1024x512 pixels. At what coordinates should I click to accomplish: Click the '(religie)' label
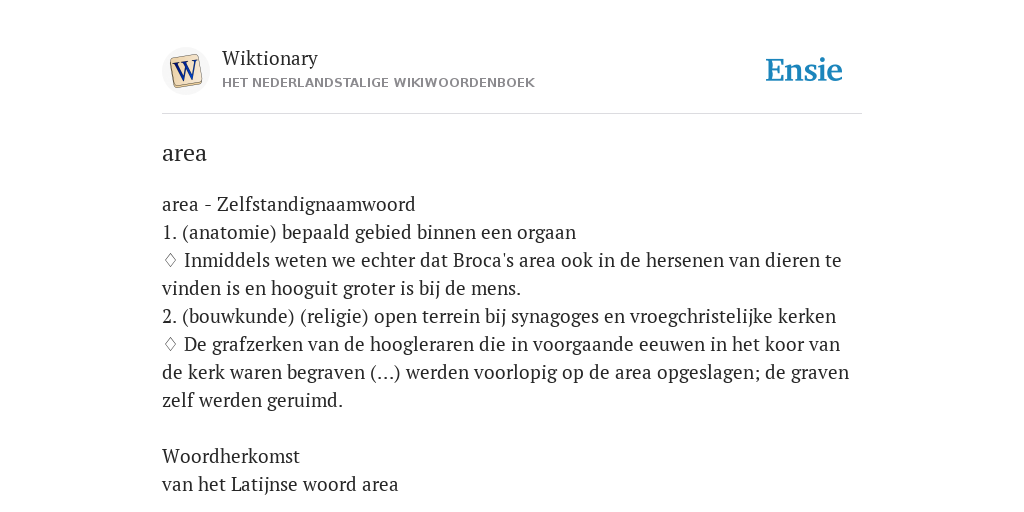(x=334, y=316)
